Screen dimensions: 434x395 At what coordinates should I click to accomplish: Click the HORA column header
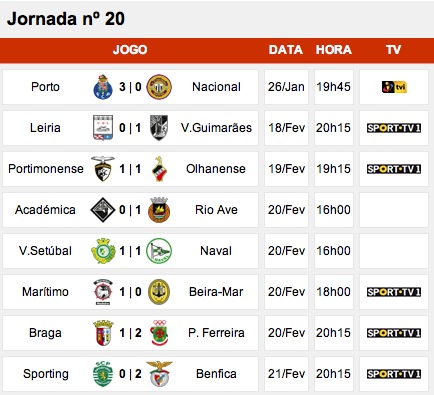coord(334,50)
